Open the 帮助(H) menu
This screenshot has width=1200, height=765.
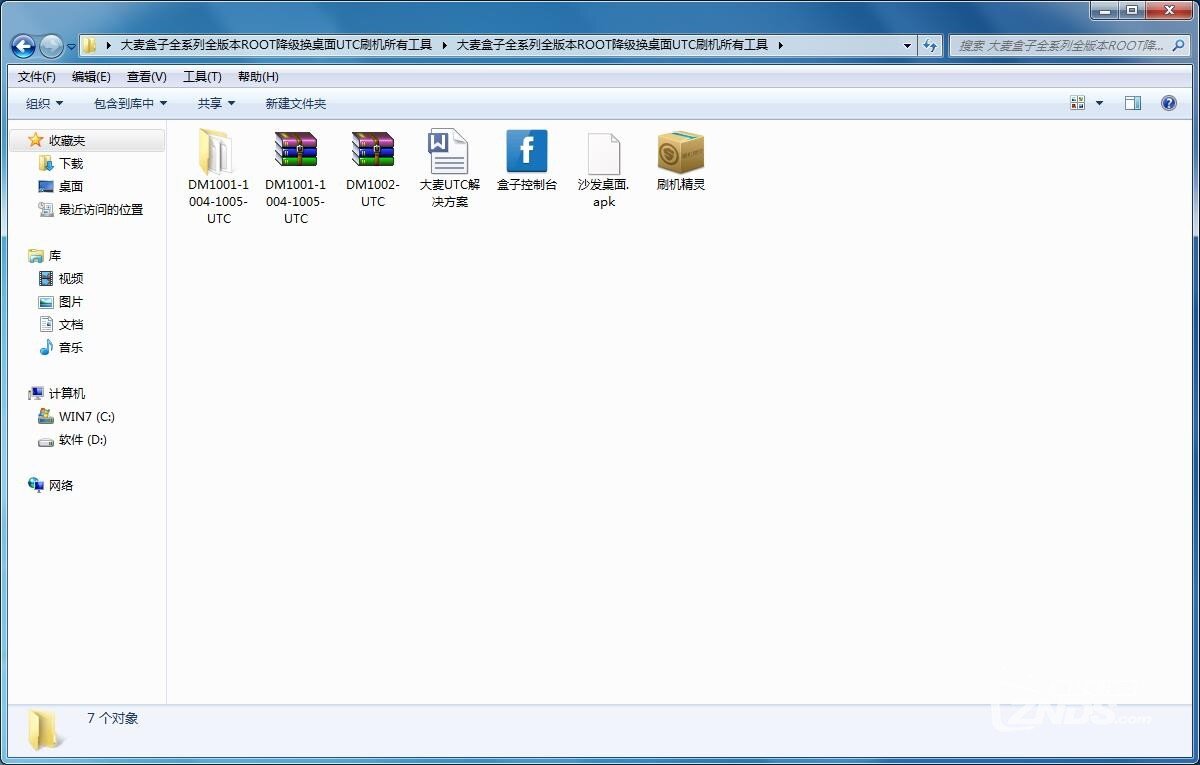(258, 77)
